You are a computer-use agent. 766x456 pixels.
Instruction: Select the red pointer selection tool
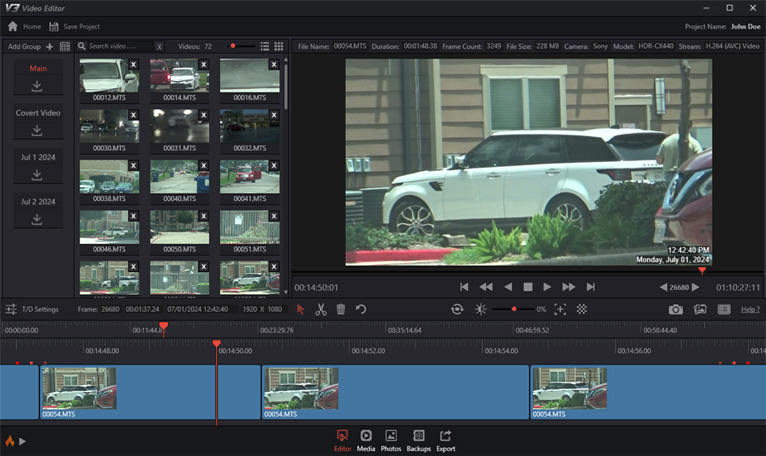300,309
